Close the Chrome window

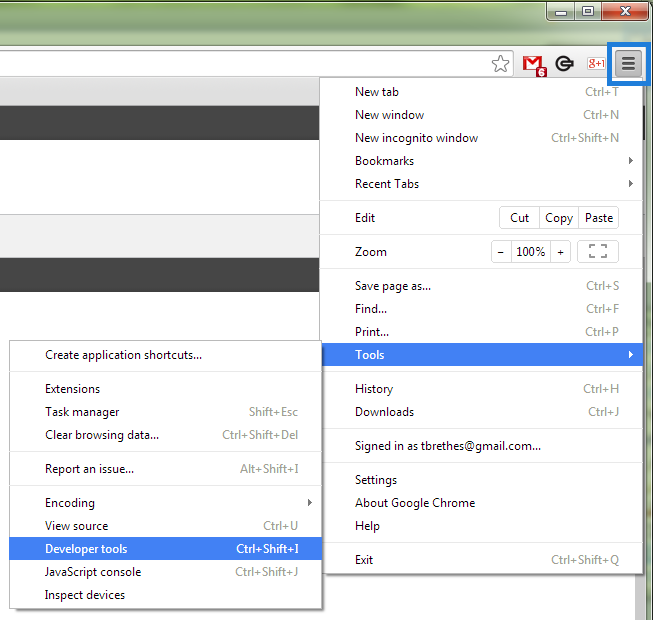[x=625, y=11]
